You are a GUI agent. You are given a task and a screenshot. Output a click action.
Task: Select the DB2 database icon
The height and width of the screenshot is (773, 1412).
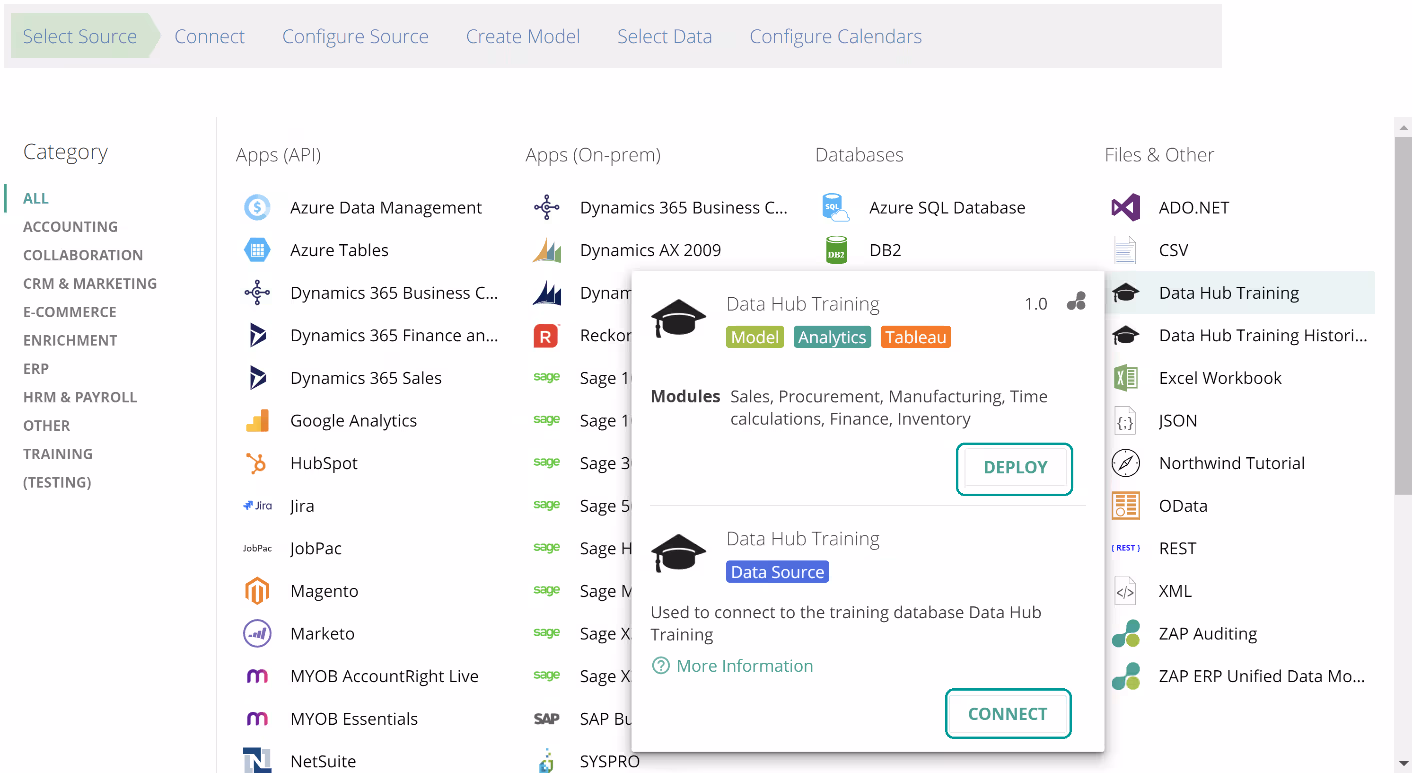pos(835,249)
